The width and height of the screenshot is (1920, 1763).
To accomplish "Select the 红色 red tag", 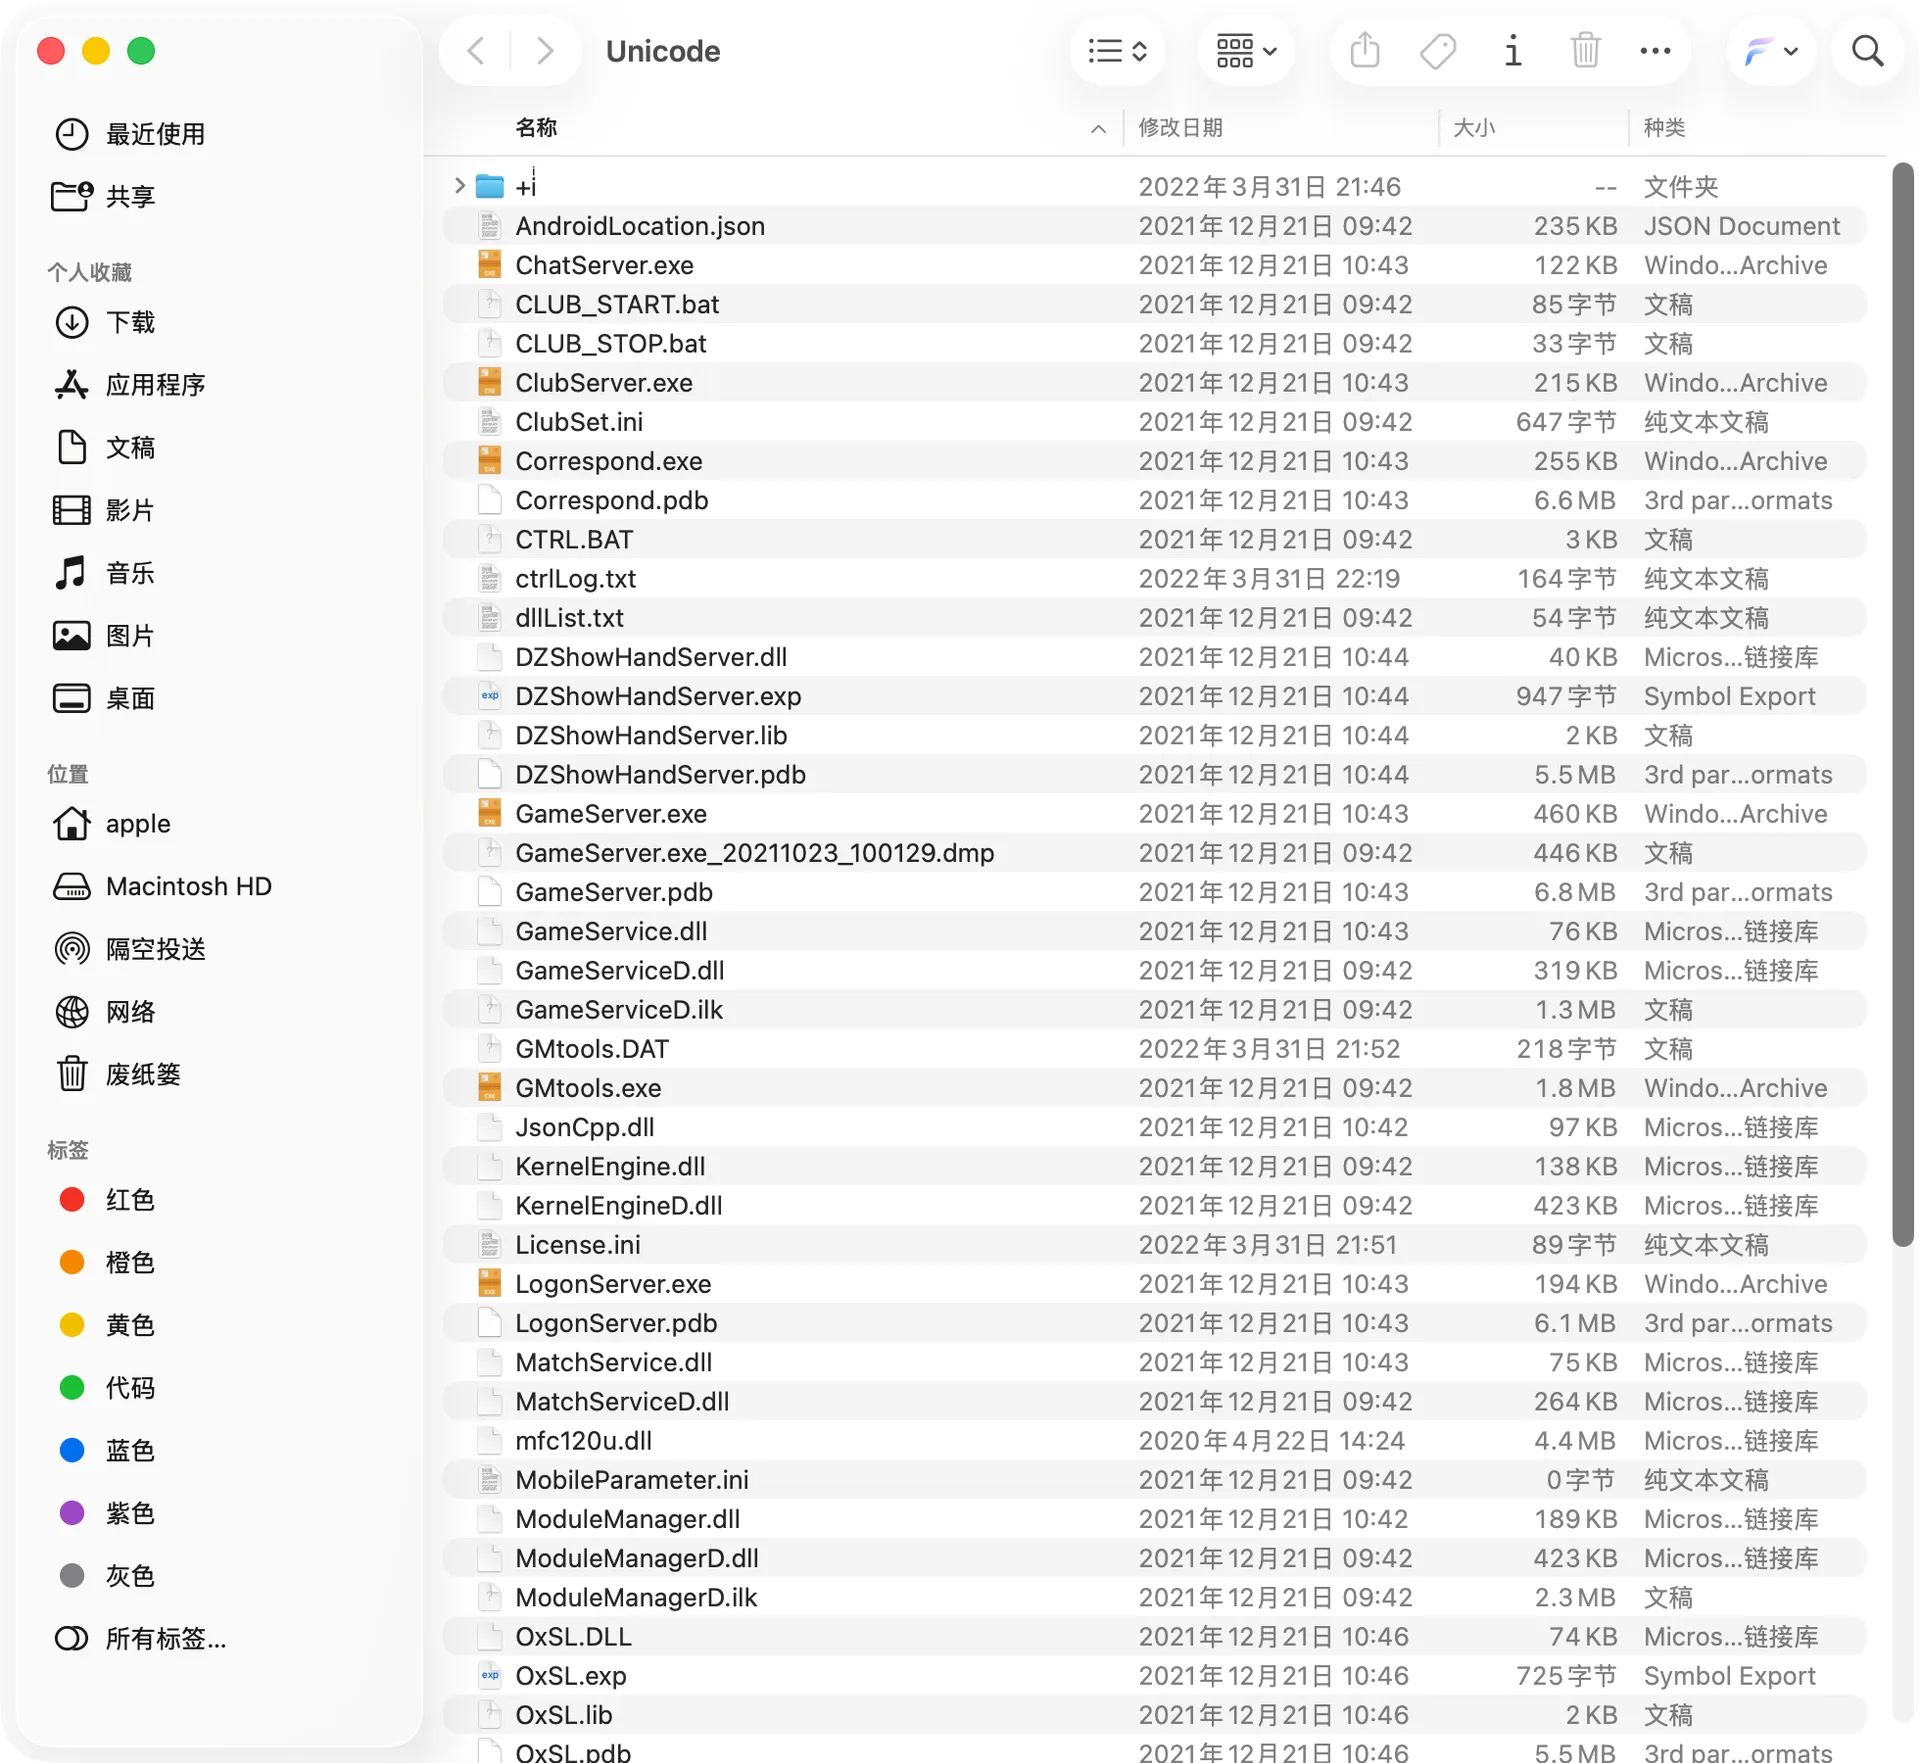I will click(105, 1200).
